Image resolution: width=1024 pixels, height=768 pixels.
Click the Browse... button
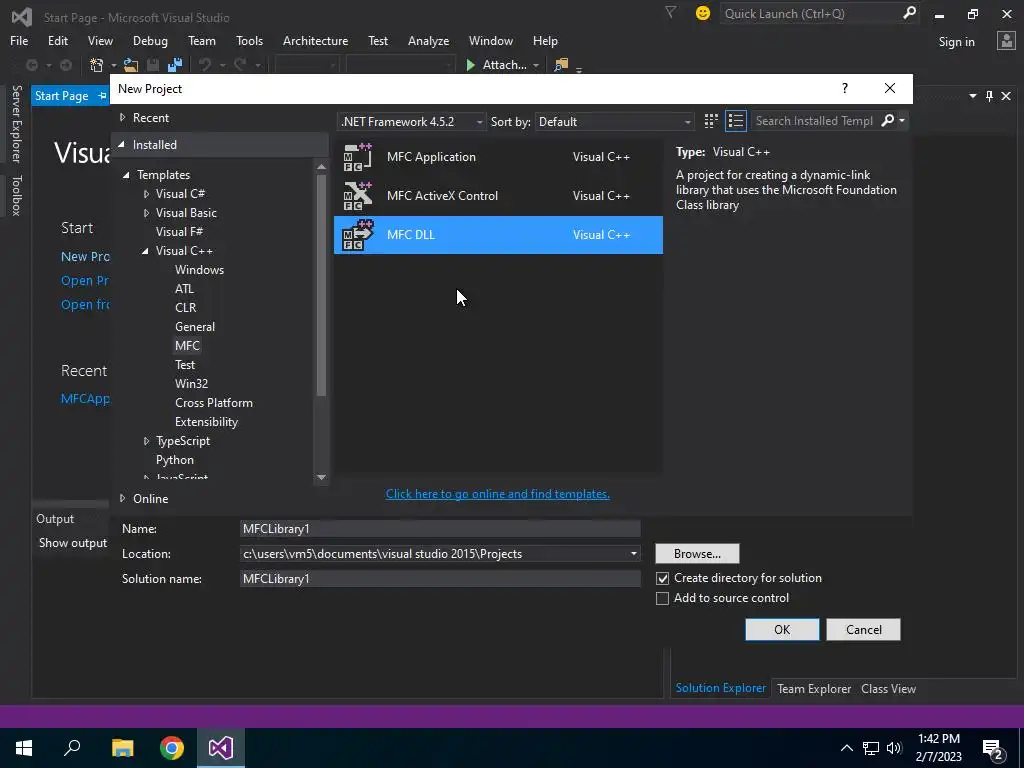[x=697, y=554]
